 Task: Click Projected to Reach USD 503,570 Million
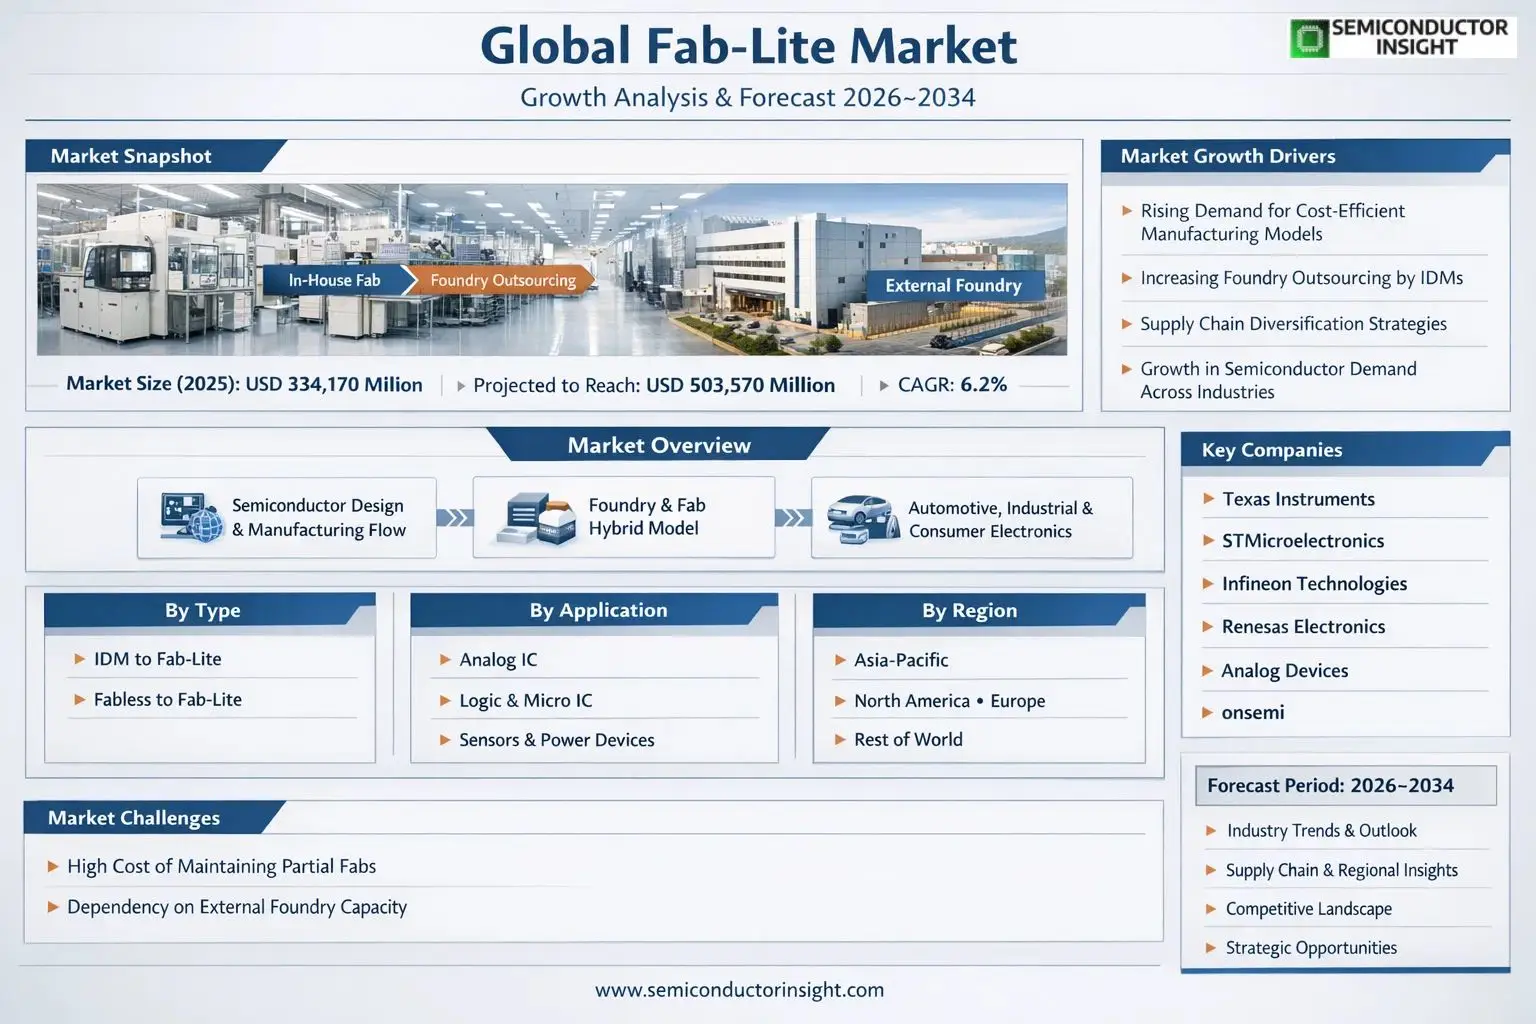coord(654,385)
